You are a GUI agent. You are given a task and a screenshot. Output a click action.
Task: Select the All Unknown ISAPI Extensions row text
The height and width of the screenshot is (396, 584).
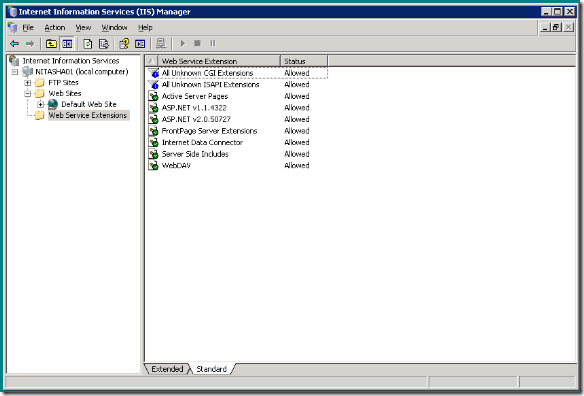pyautogui.click(x=210, y=85)
